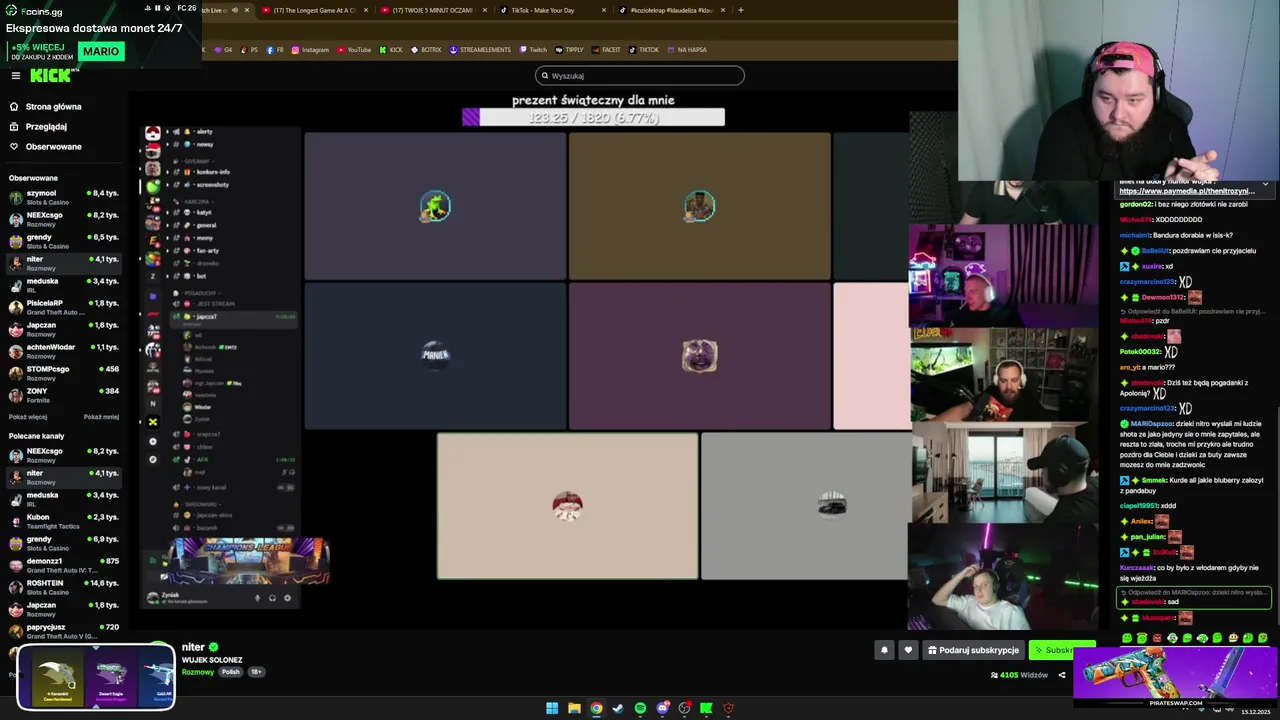This screenshot has height=720, width=1280.
Task: Close The Longest Game tab
Action: pyautogui.click(x=366, y=10)
